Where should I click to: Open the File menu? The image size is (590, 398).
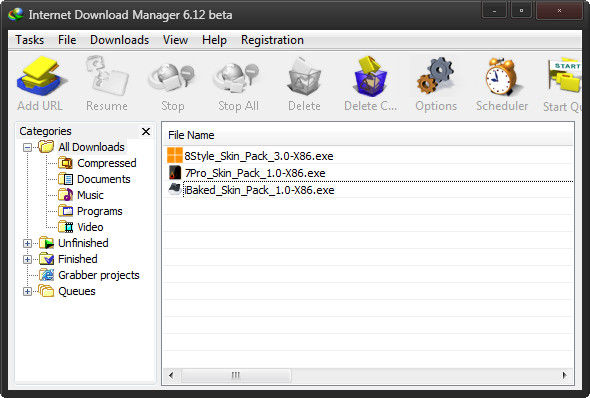pos(67,40)
